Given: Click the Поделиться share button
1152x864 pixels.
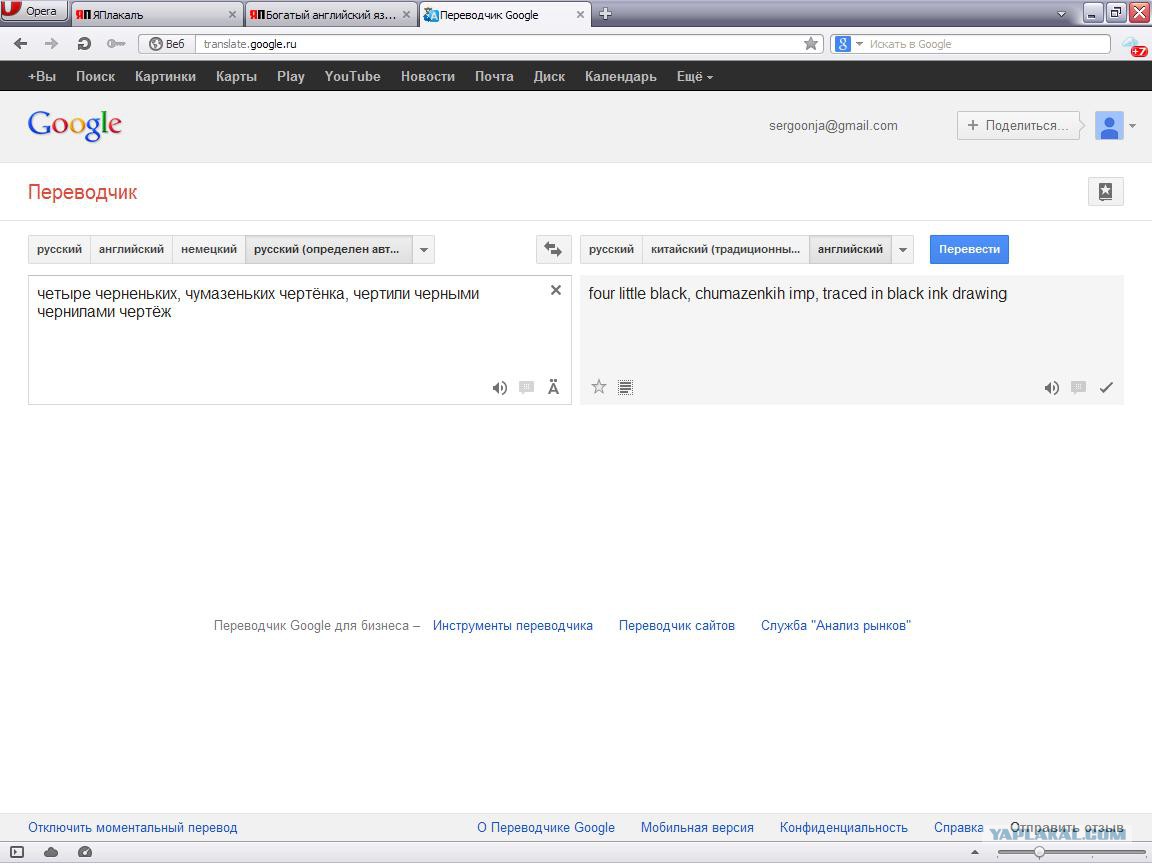Looking at the screenshot, I should pyautogui.click(x=1018, y=126).
